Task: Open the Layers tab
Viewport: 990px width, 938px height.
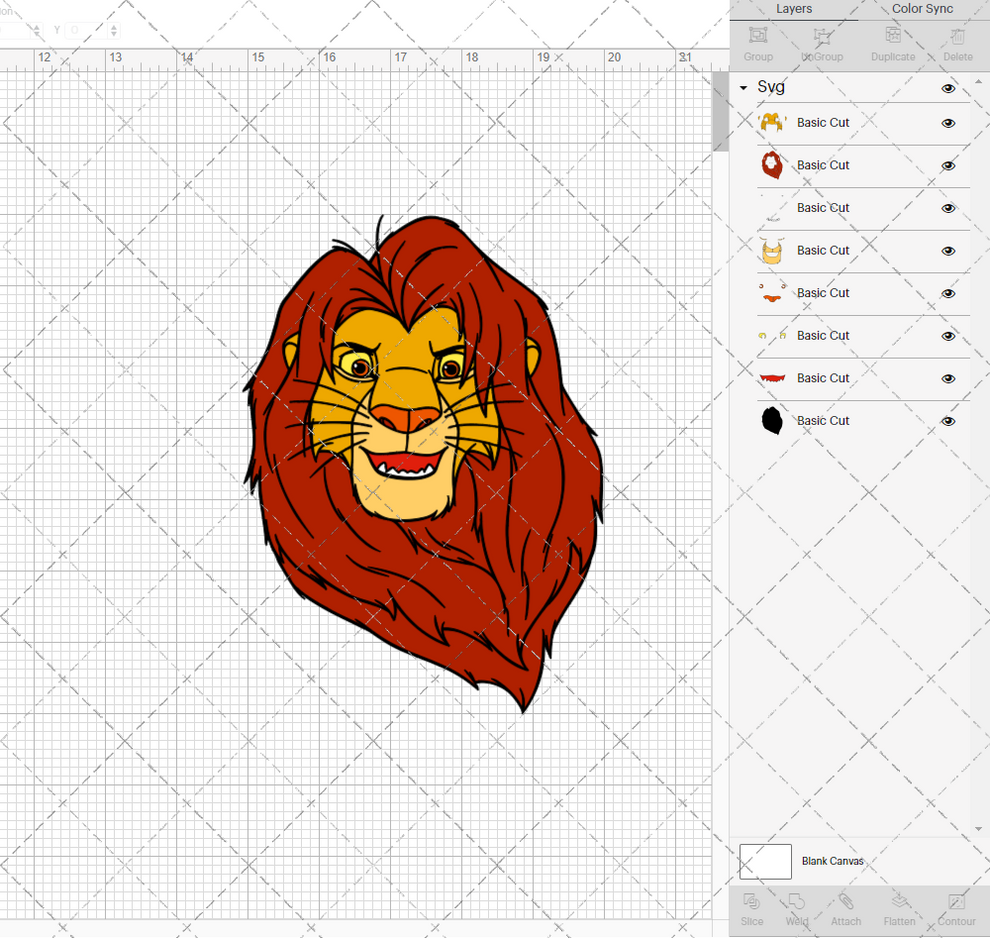Action: 793,9
